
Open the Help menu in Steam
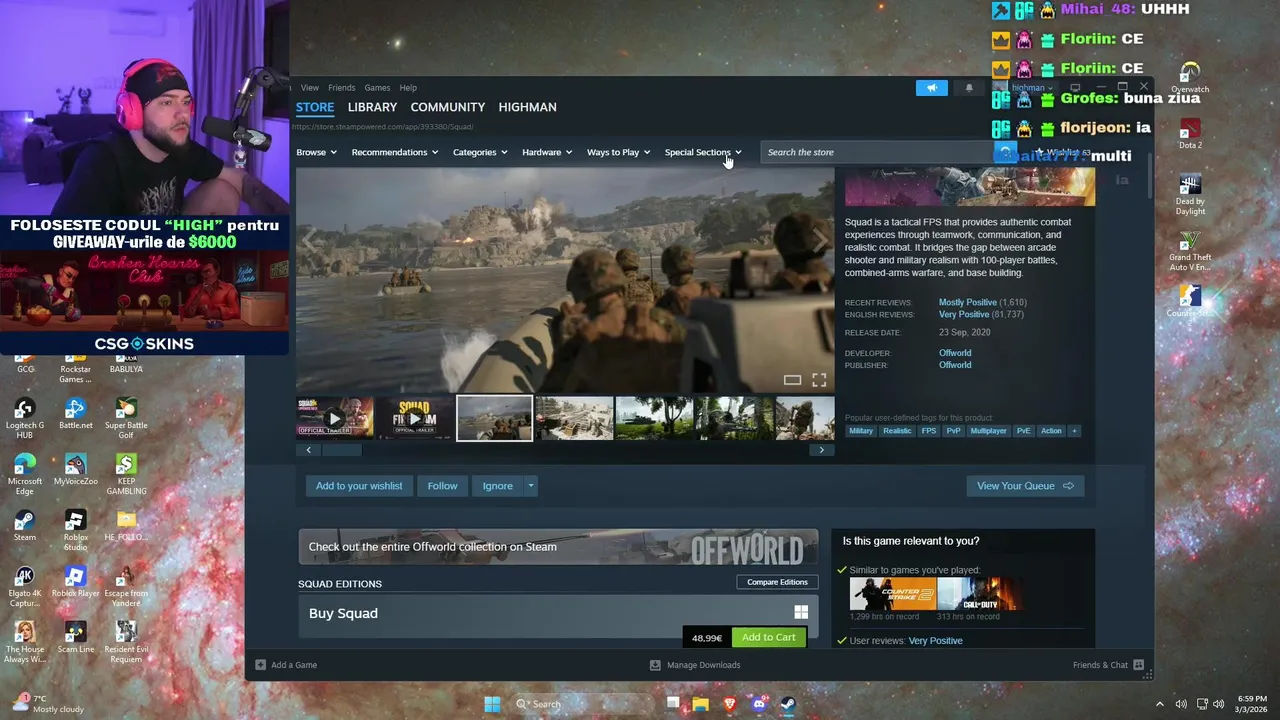[x=408, y=88]
